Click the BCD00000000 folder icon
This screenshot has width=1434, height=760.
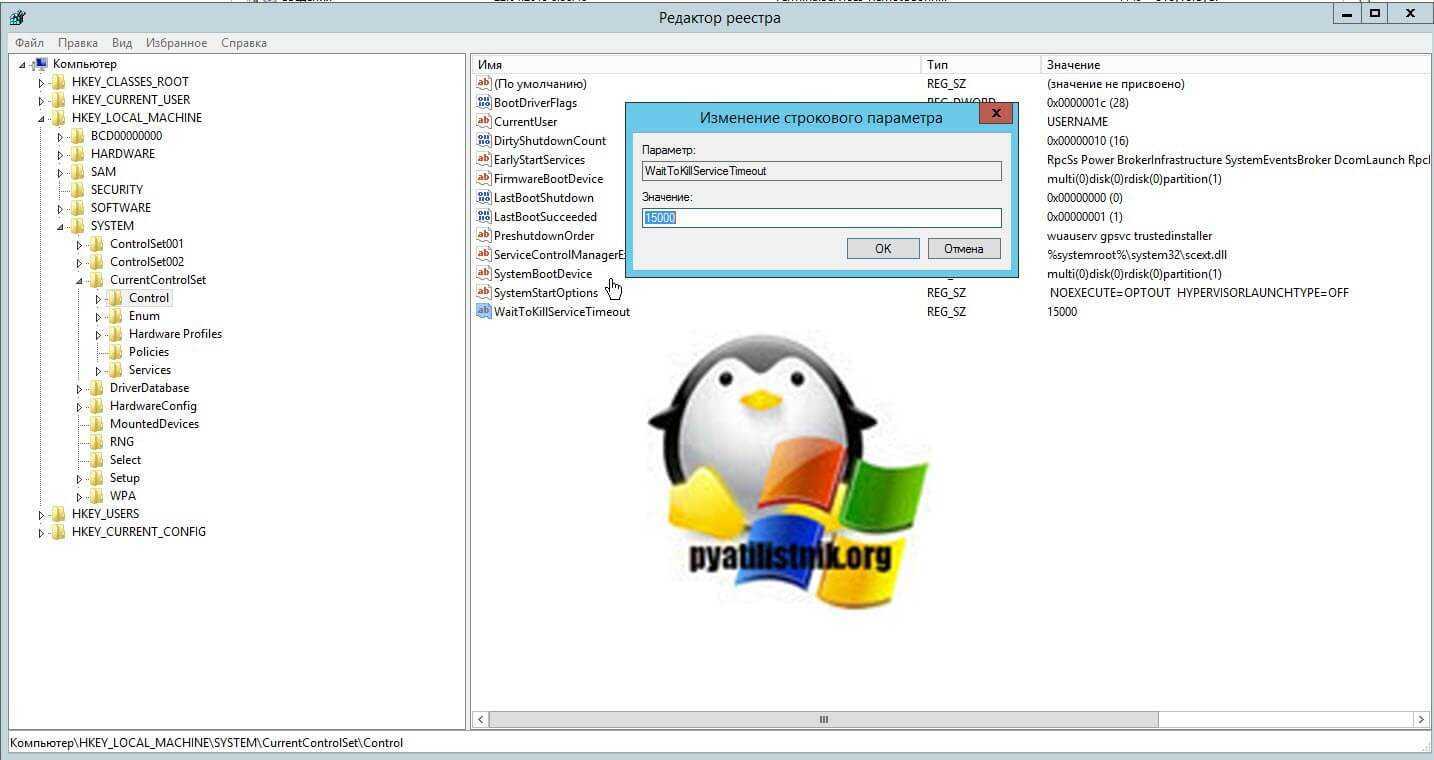tap(78, 136)
